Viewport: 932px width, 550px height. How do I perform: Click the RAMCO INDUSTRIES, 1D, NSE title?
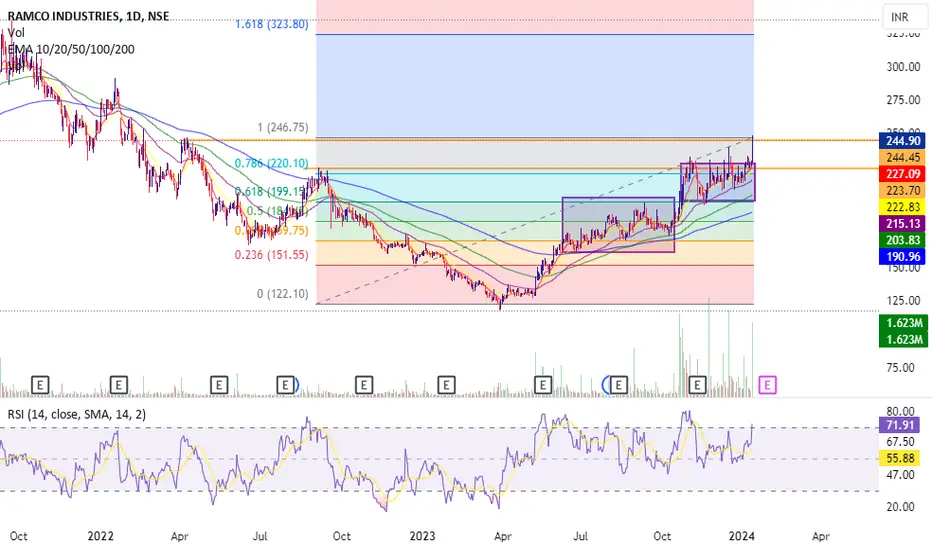[88, 16]
